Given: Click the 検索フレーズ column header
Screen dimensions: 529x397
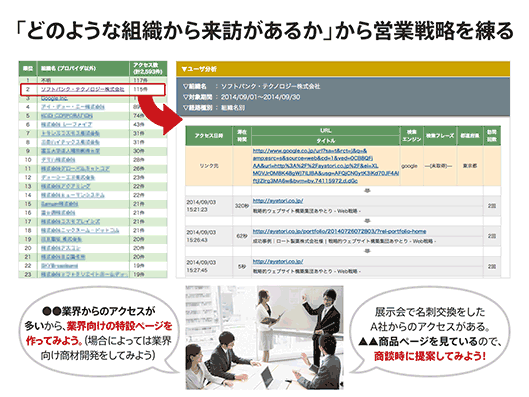Looking at the screenshot, I should [440, 136].
